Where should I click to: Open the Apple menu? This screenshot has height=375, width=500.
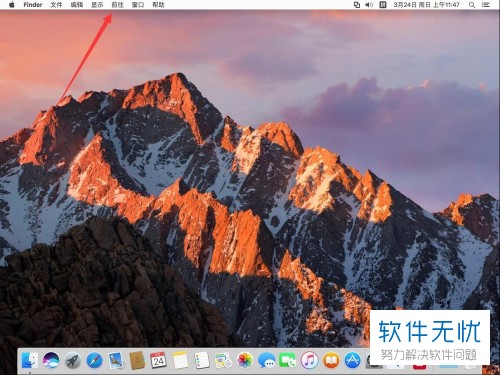[x=12, y=5]
